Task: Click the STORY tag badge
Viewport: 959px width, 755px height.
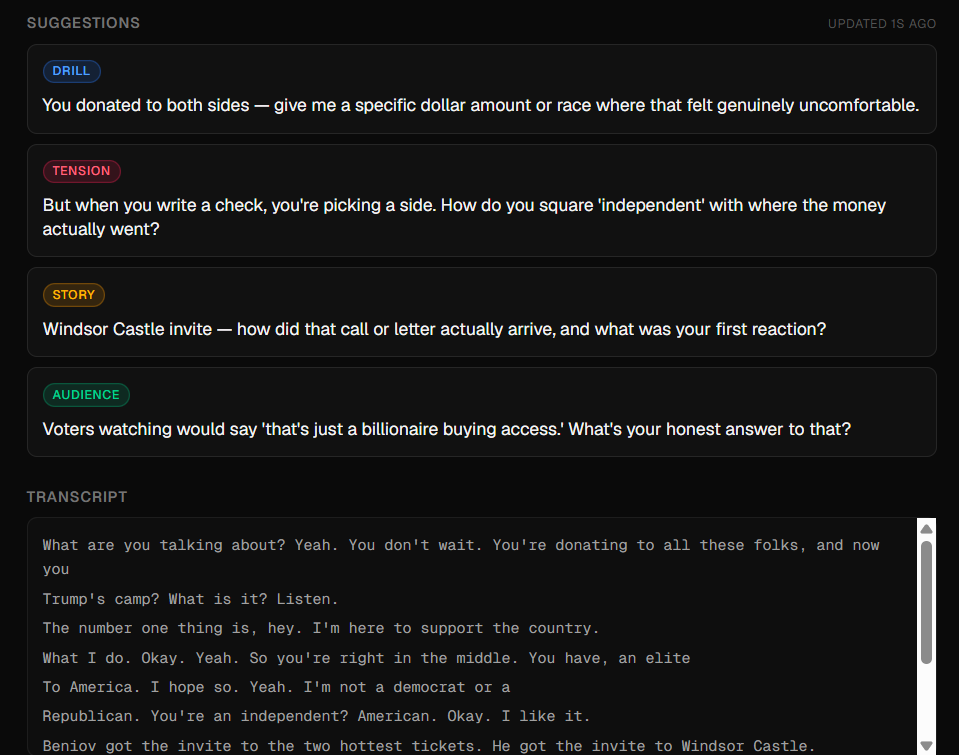Action: (x=73, y=295)
